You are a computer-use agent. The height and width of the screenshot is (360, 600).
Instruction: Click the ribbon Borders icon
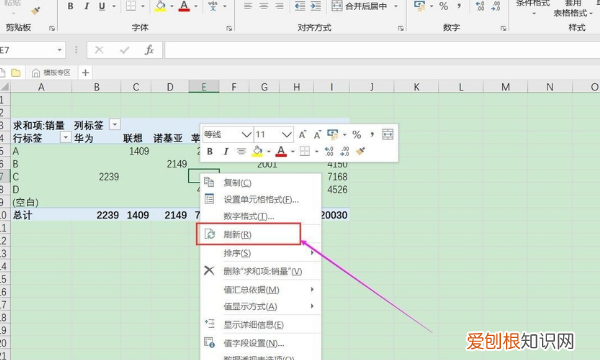point(131,6)
